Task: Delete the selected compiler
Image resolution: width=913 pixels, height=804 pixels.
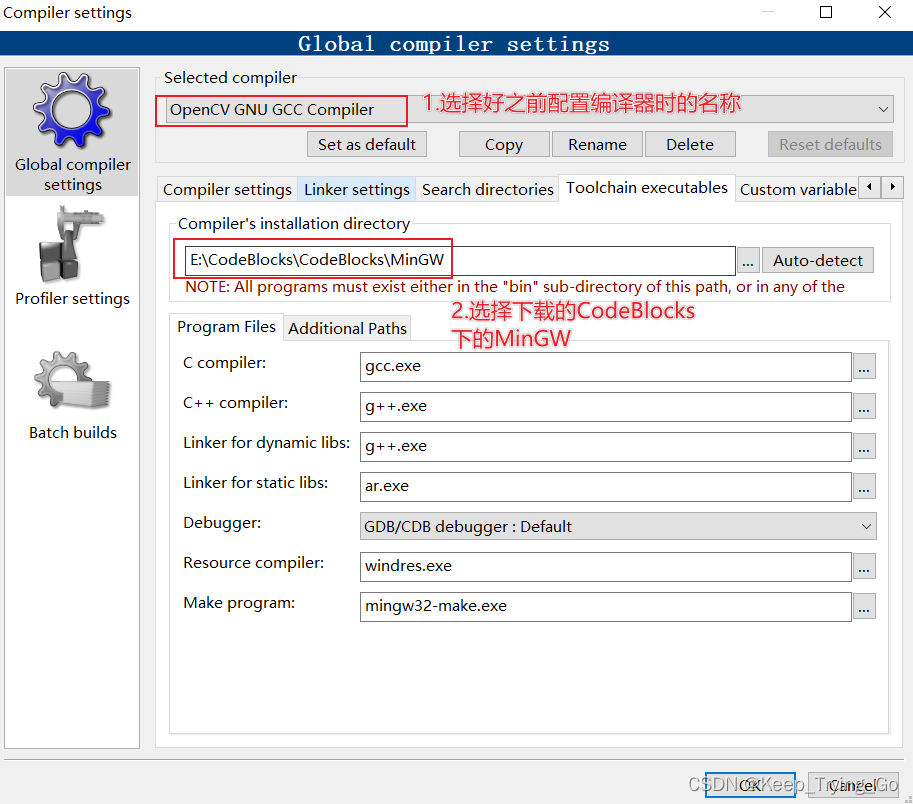Action: [x=690, y=144]
